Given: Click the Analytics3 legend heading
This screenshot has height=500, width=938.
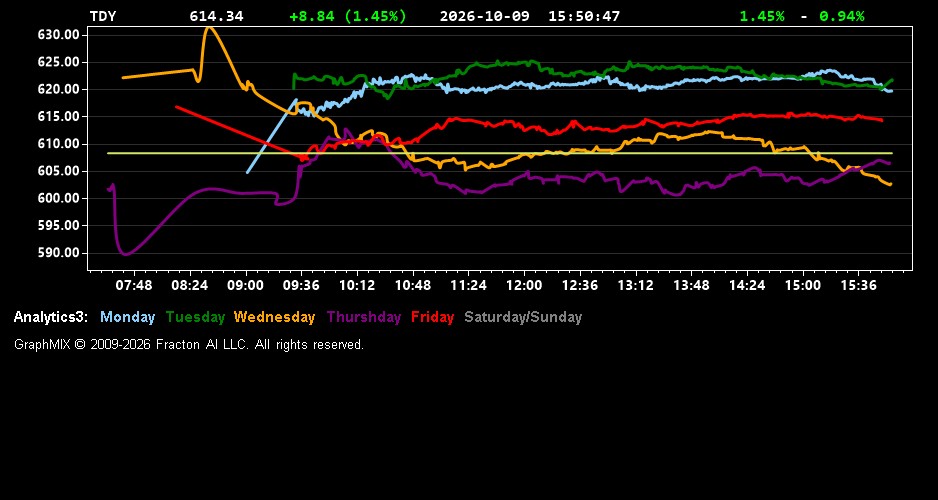Looking at the screenshot, I should coord(51,317).
